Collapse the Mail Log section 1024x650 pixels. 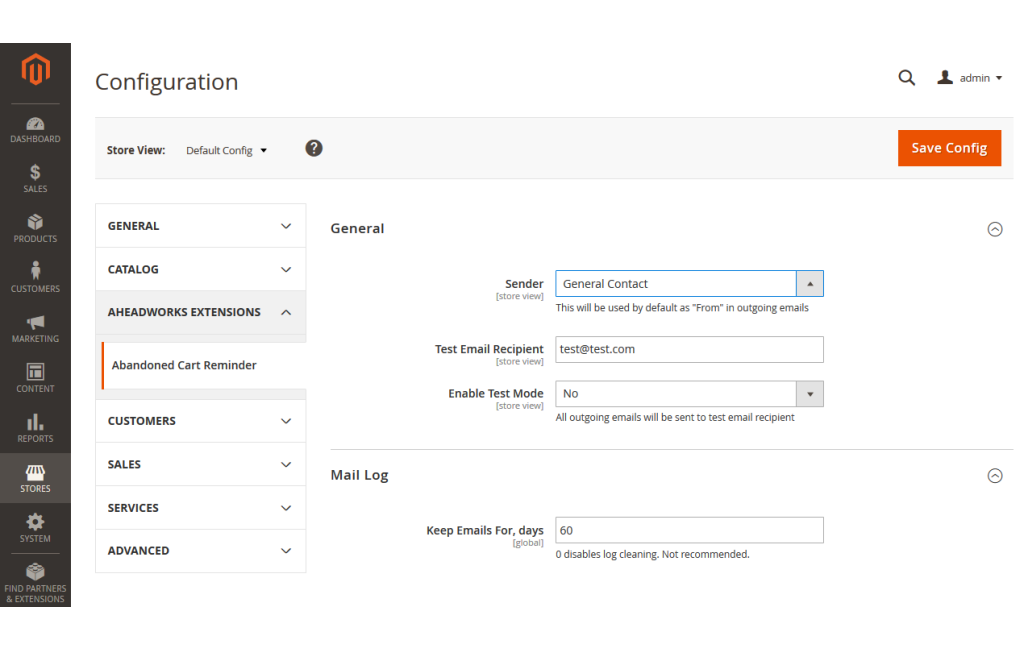[995, 476]
